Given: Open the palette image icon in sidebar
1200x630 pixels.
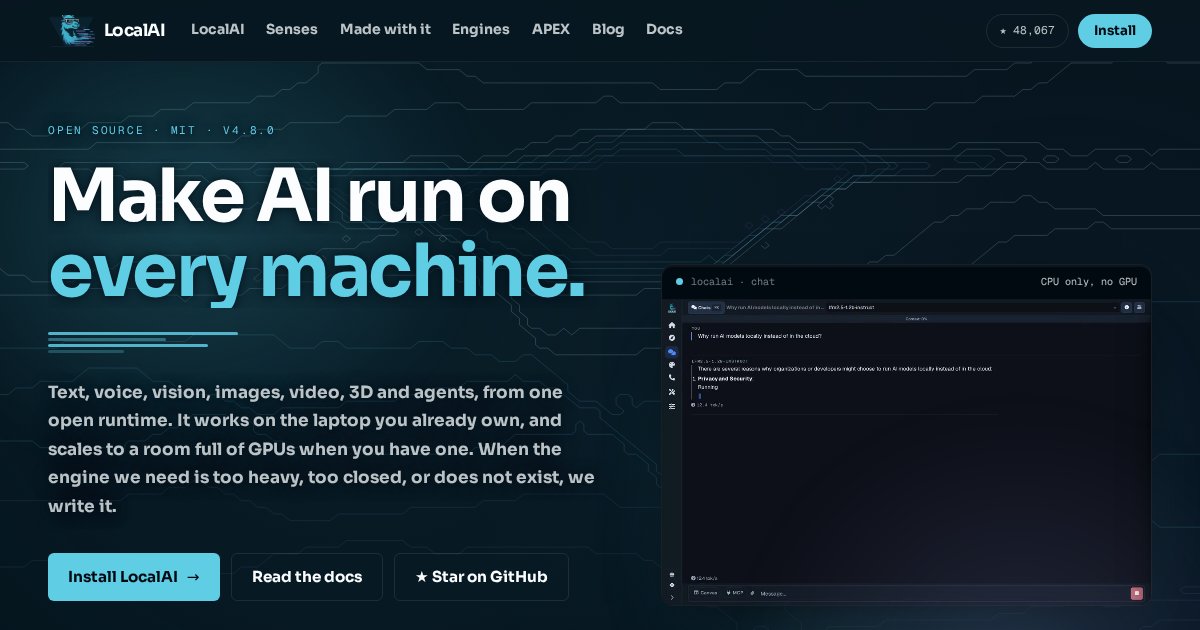Looking at the screenshot, I should click(672, 365).
